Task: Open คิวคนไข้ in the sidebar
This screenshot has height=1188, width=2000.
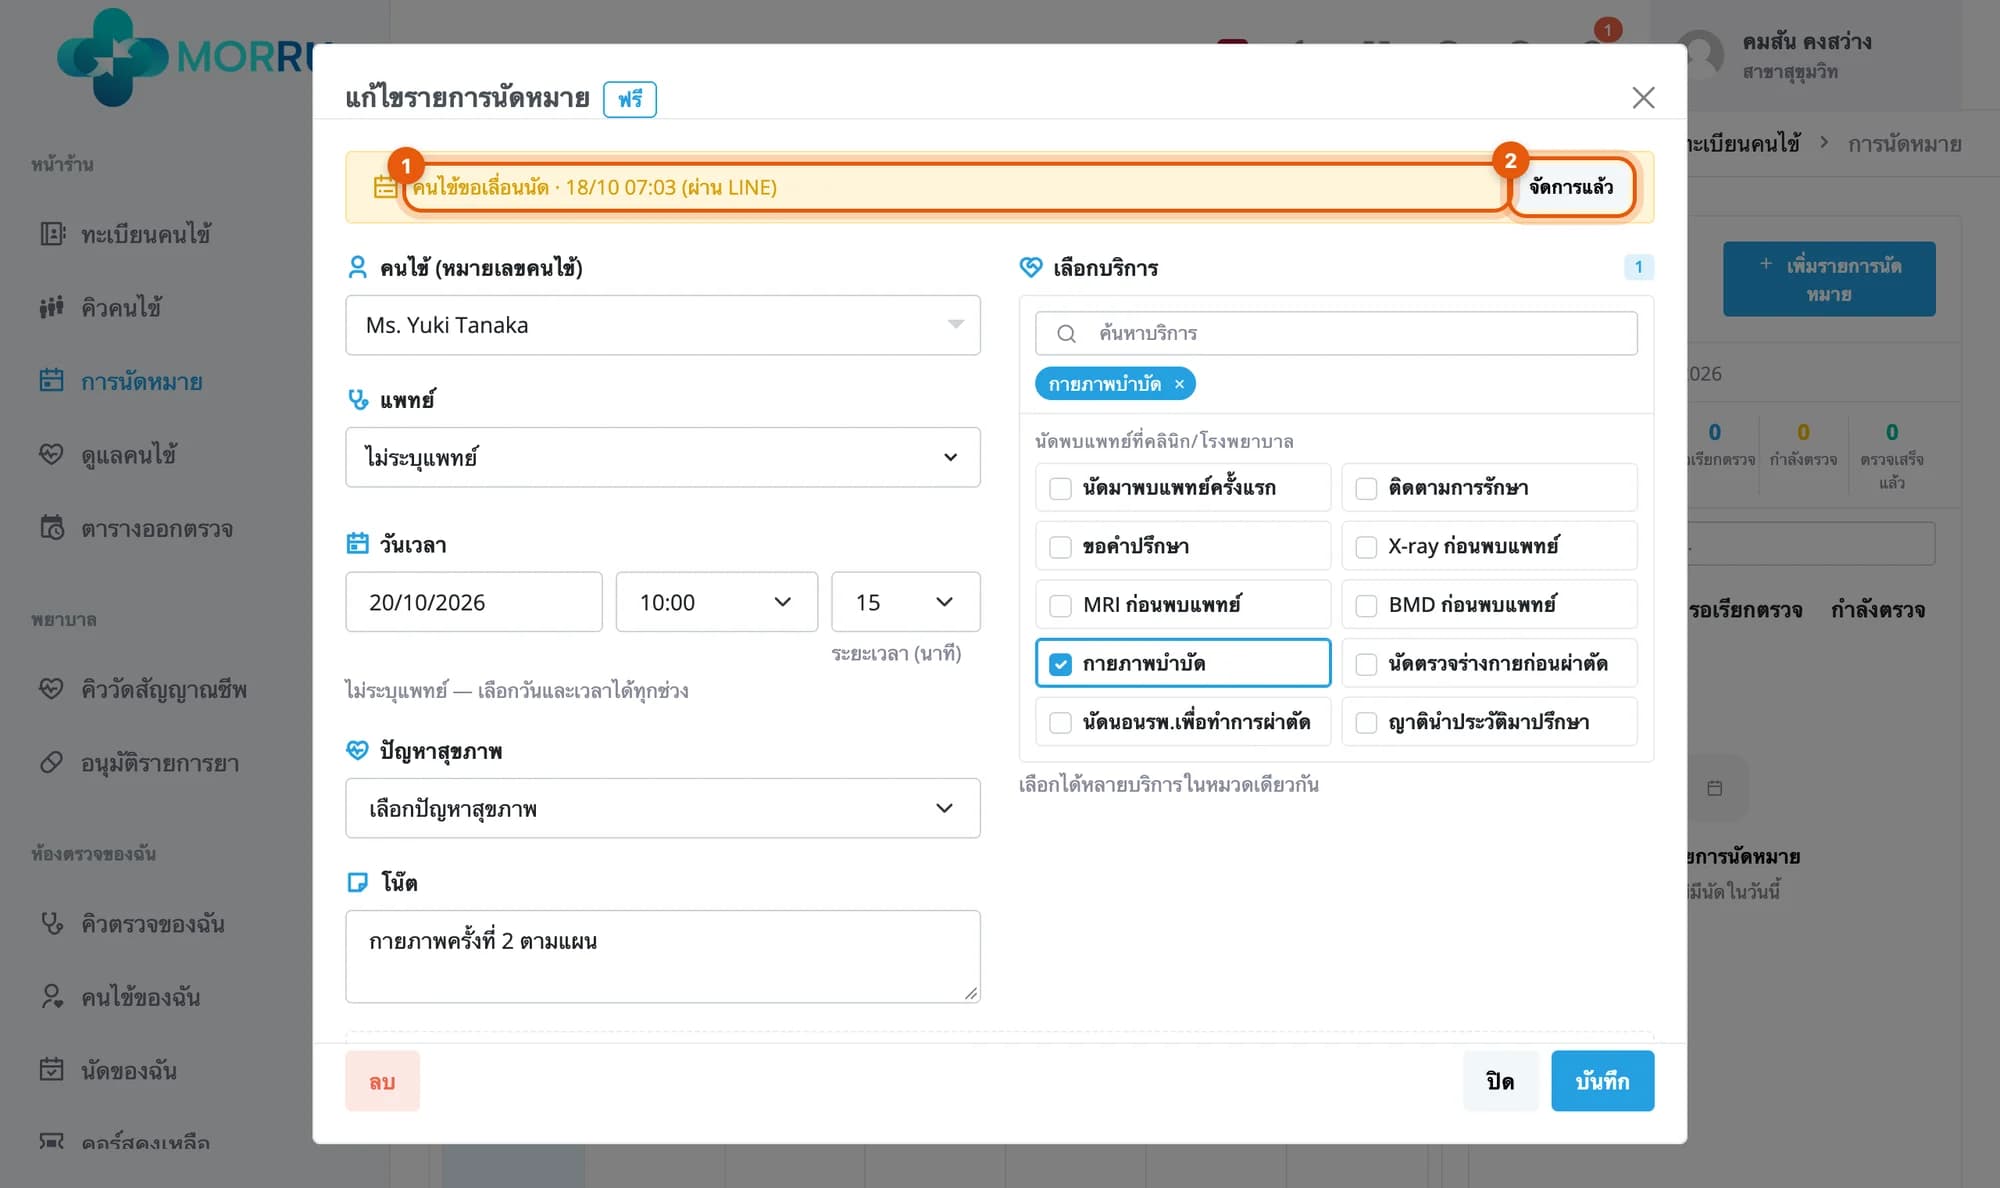Action: pyautogui.click(x=121, y=307)
